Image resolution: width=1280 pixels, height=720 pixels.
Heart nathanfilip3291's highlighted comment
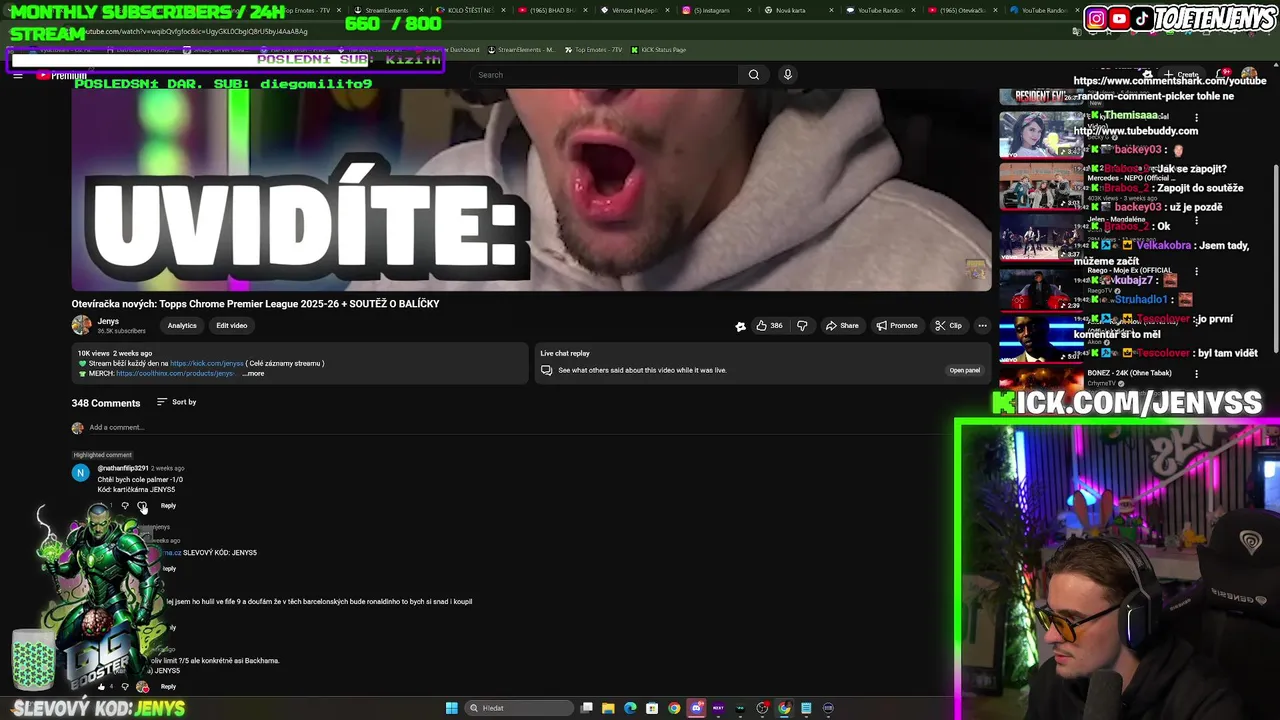click(142, 506)
